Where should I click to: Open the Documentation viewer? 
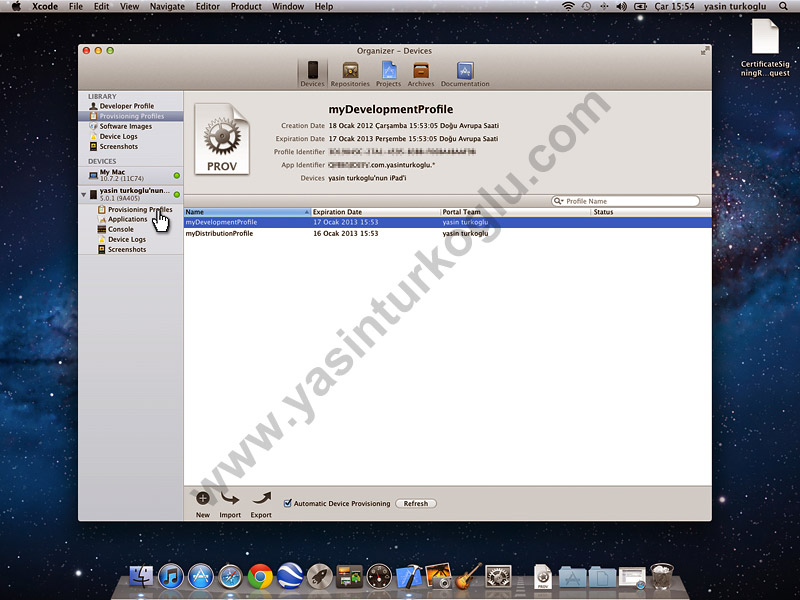(x=465, y=73)
